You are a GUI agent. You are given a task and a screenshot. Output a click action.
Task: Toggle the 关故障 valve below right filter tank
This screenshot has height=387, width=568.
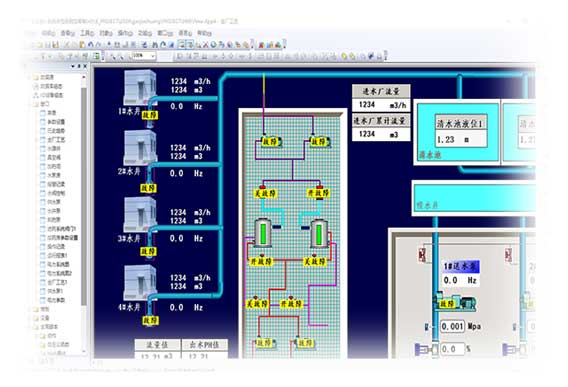coord(315,261)
